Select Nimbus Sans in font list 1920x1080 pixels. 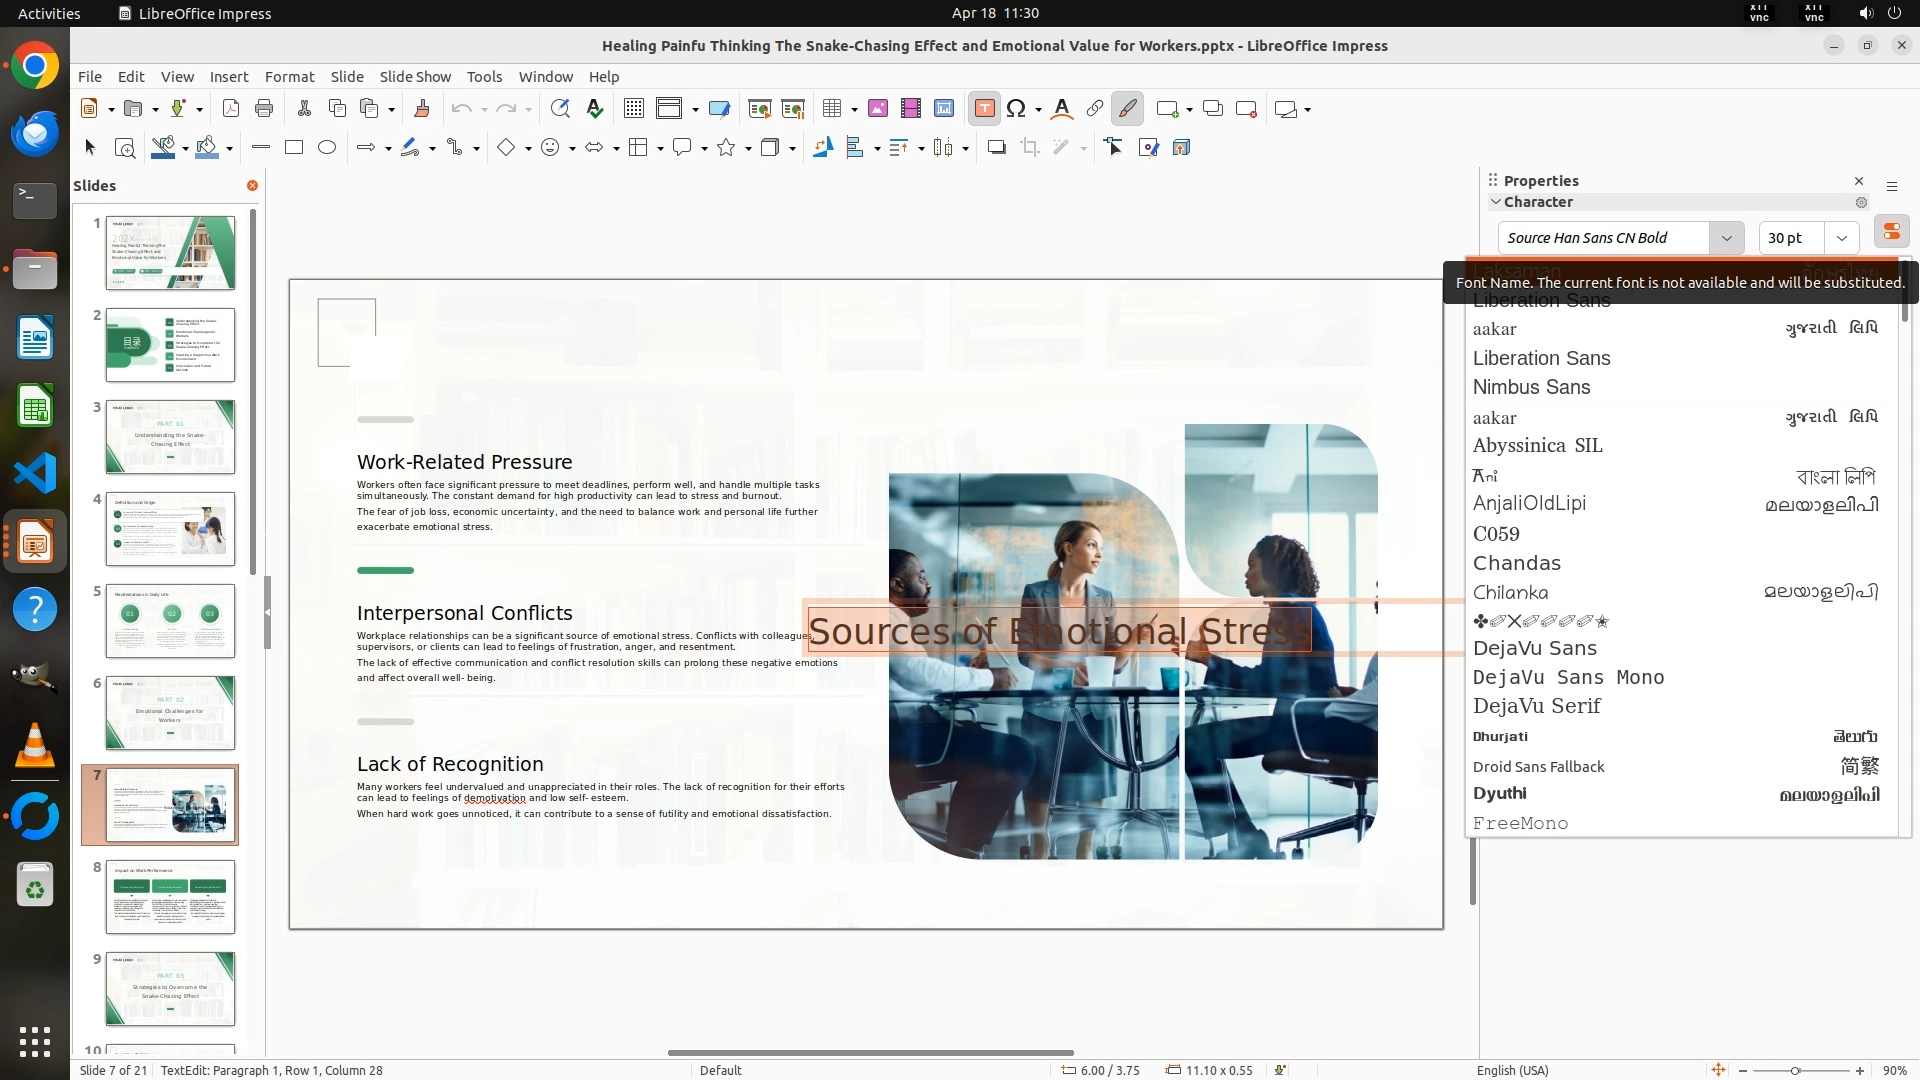point(1531,388)
